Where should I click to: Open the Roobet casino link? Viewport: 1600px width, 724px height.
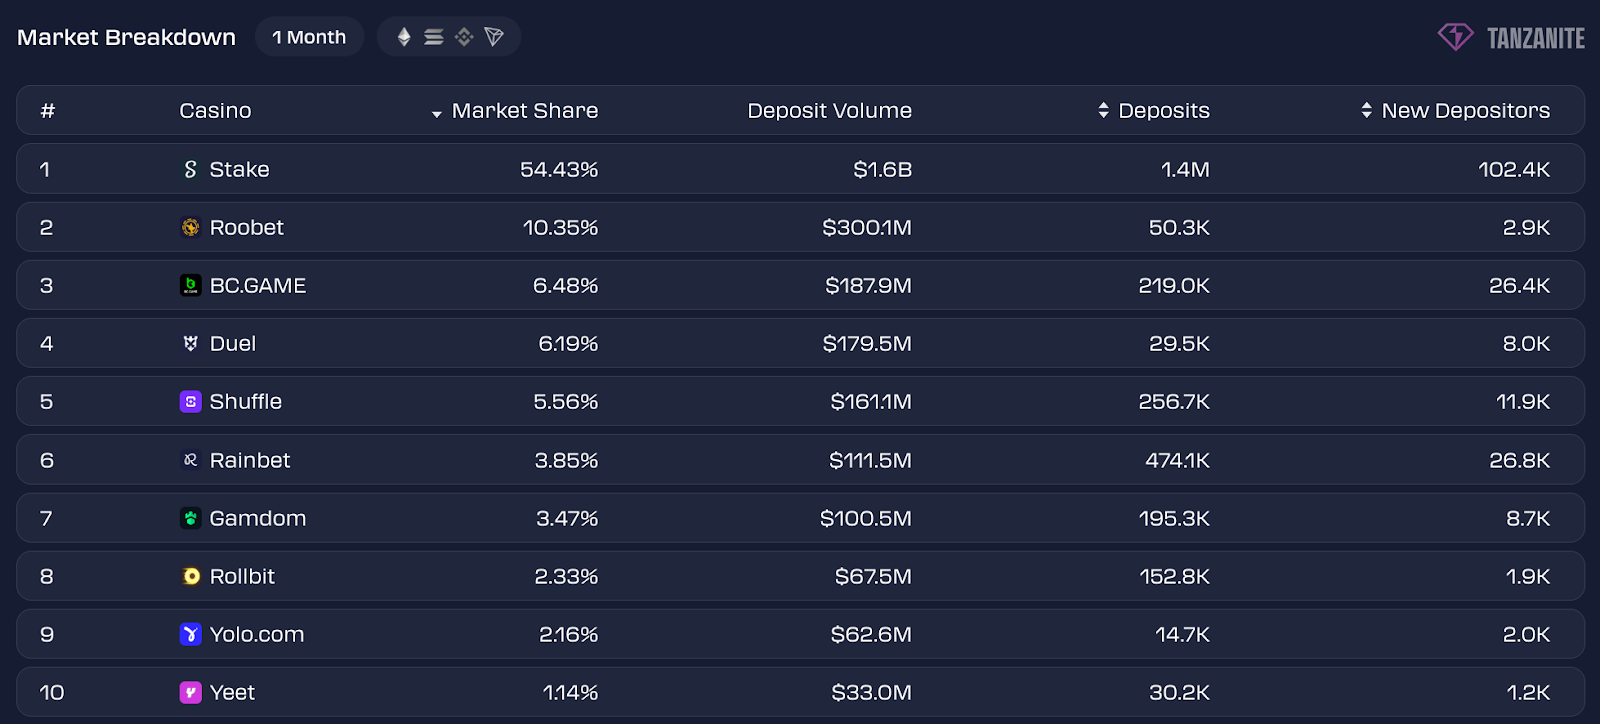(x=246, y=227)
